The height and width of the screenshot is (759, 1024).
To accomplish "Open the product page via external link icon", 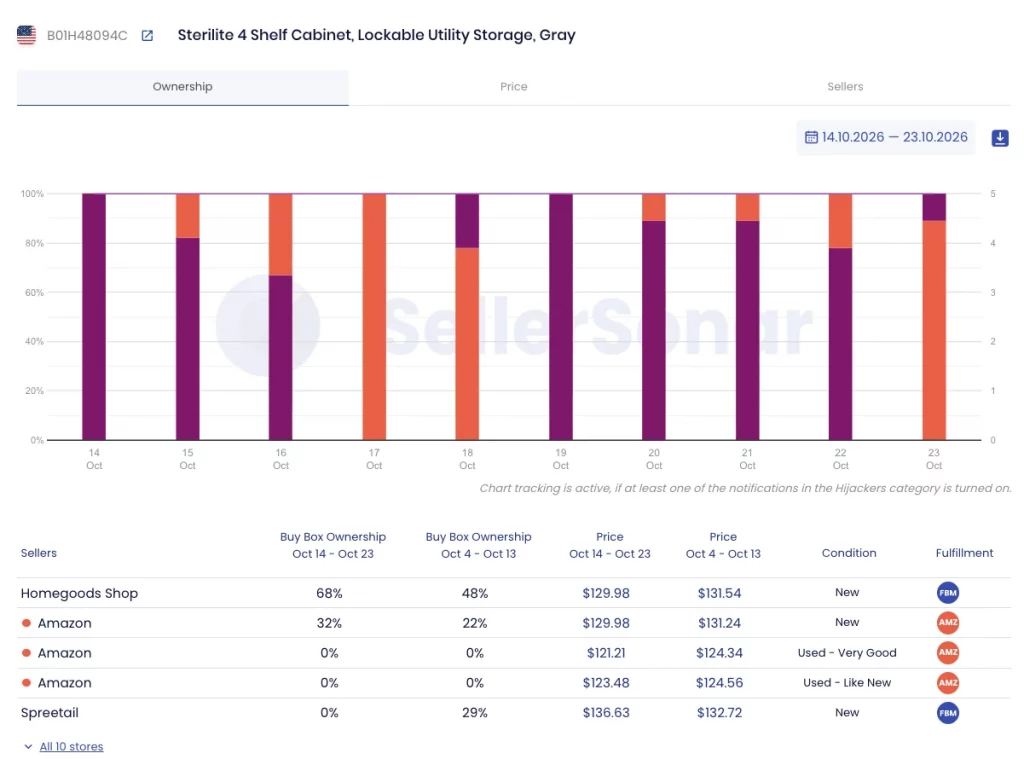I will tap(148, 36).
